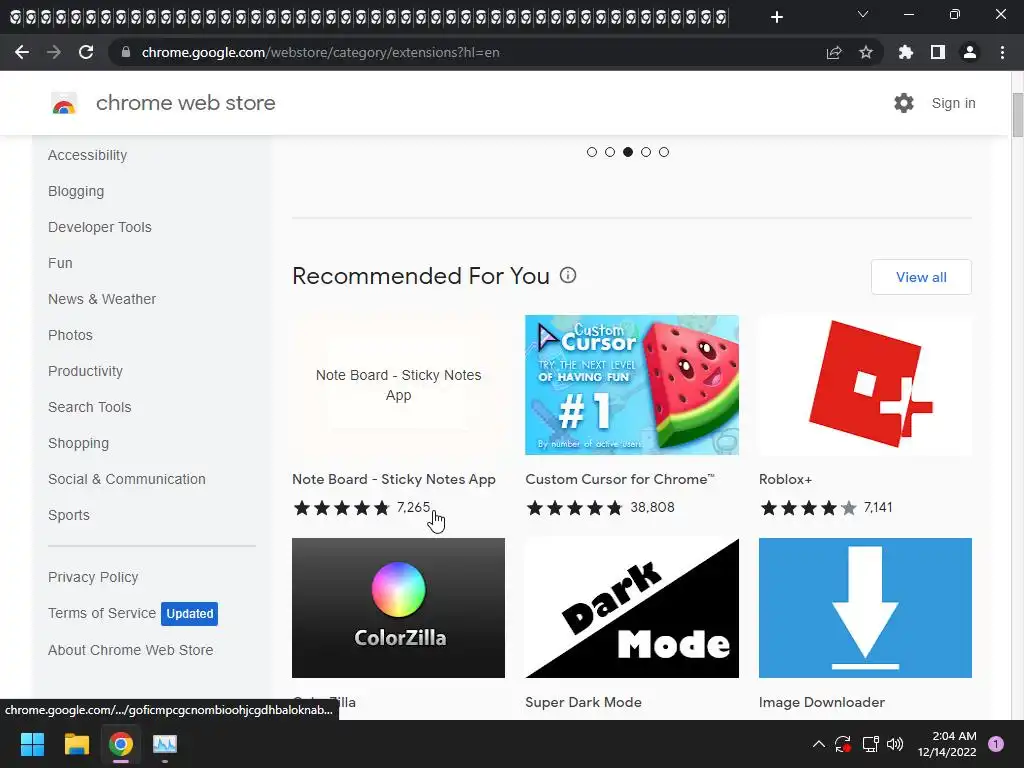Open the Fun category
Screen dimensions: 1024x768
click(x=60, y=263)
